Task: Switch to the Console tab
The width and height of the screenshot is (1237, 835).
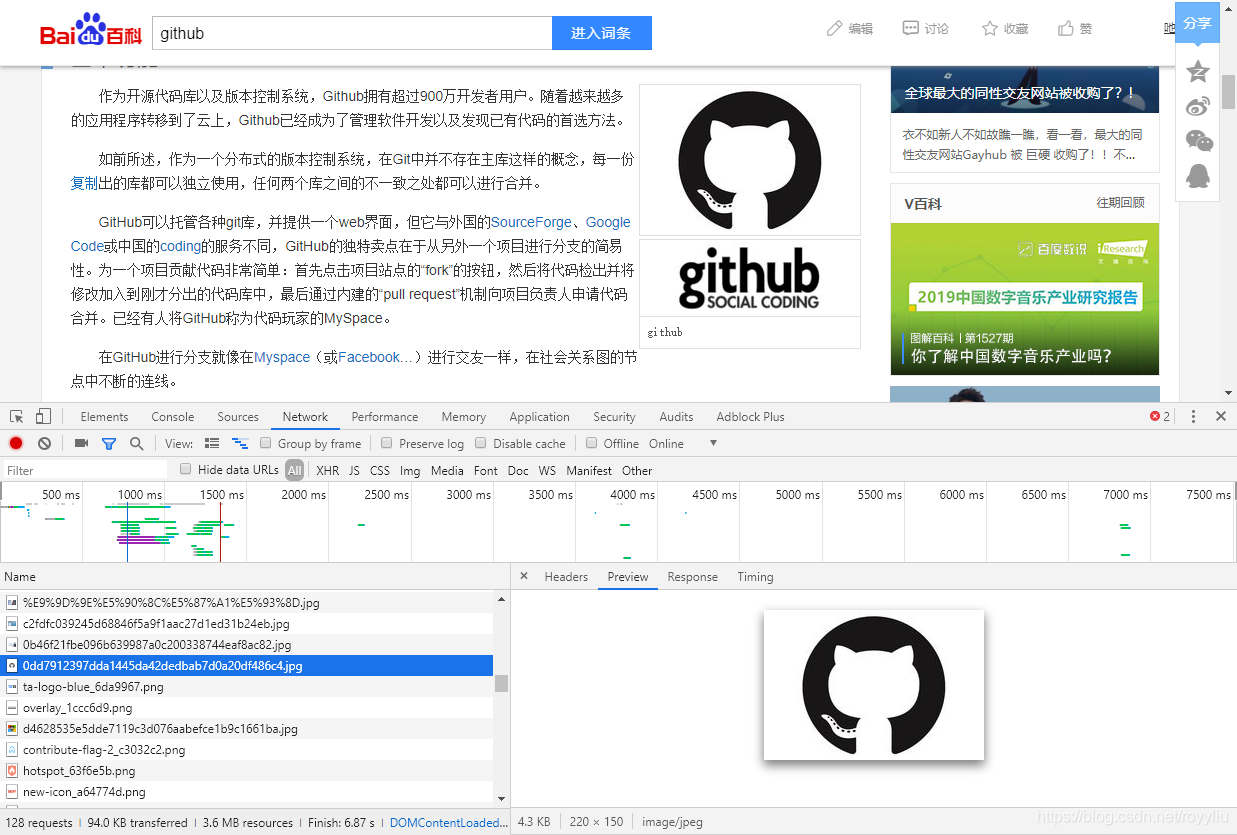Action: coord(173,417)
